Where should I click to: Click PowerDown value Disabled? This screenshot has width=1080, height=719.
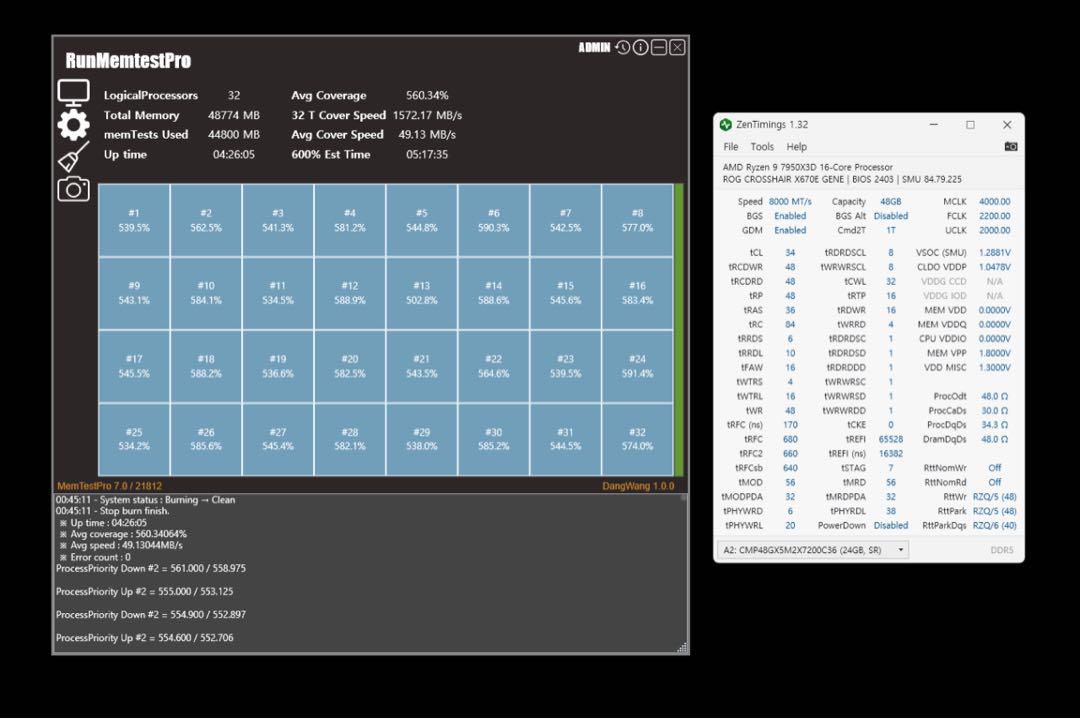891,525
